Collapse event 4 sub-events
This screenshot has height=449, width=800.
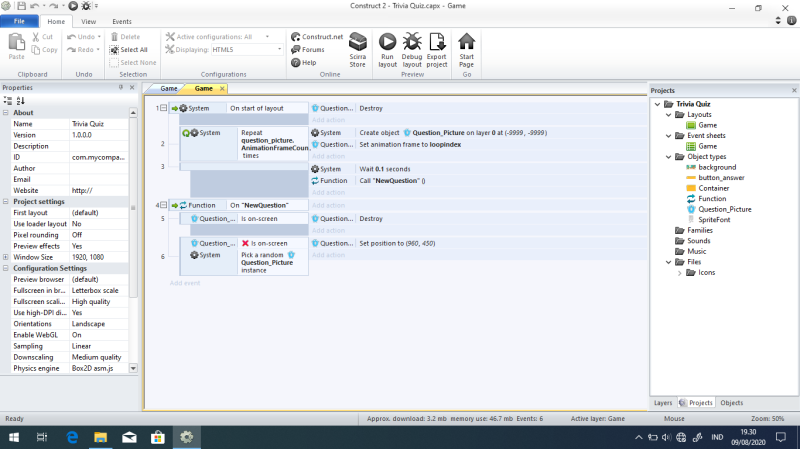point(164,205)
